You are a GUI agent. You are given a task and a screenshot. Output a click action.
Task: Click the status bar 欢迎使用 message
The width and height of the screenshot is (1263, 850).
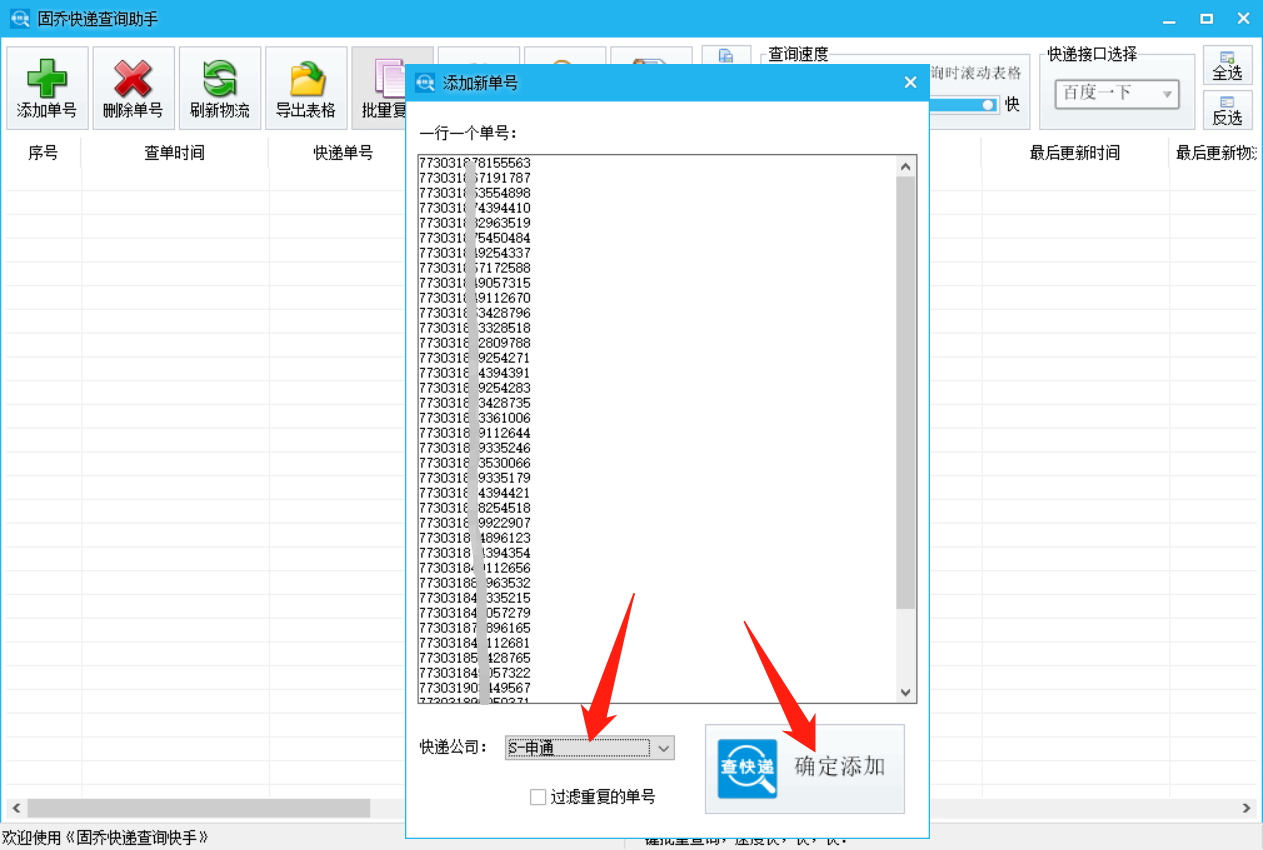coord(105,837)
